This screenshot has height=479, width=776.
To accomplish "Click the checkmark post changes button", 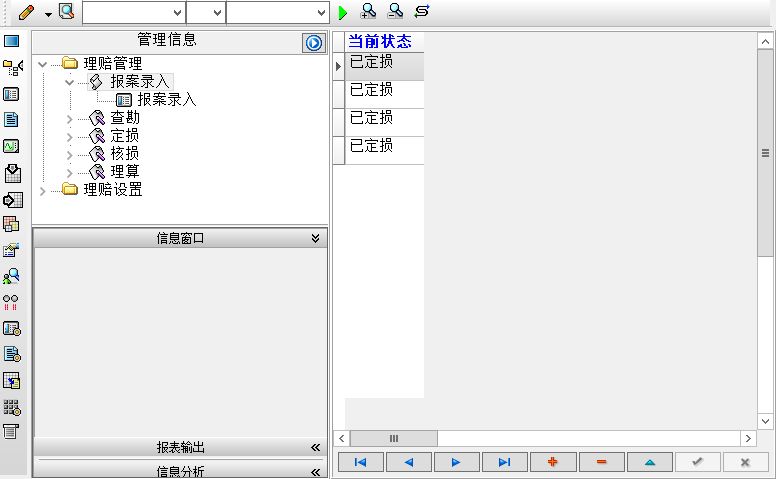I will pyautogui.click(x=697, y=462).
